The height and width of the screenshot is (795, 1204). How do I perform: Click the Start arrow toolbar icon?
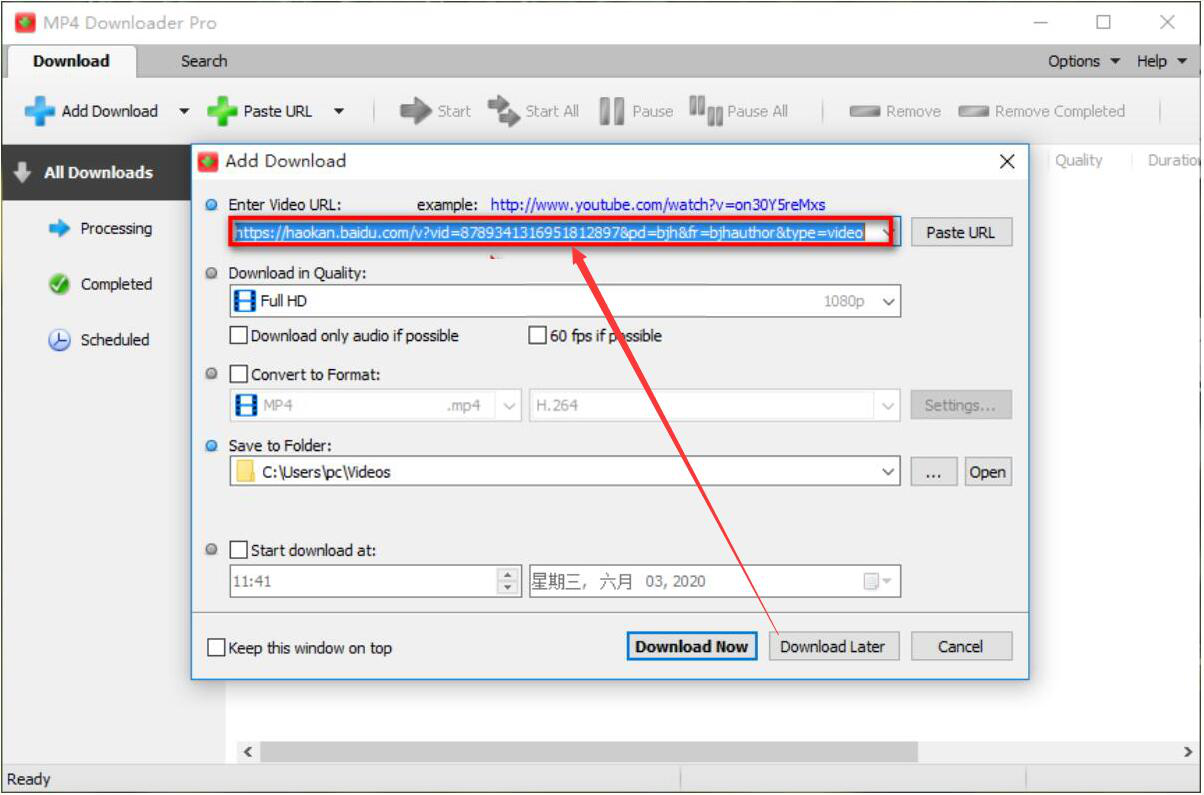415,111
